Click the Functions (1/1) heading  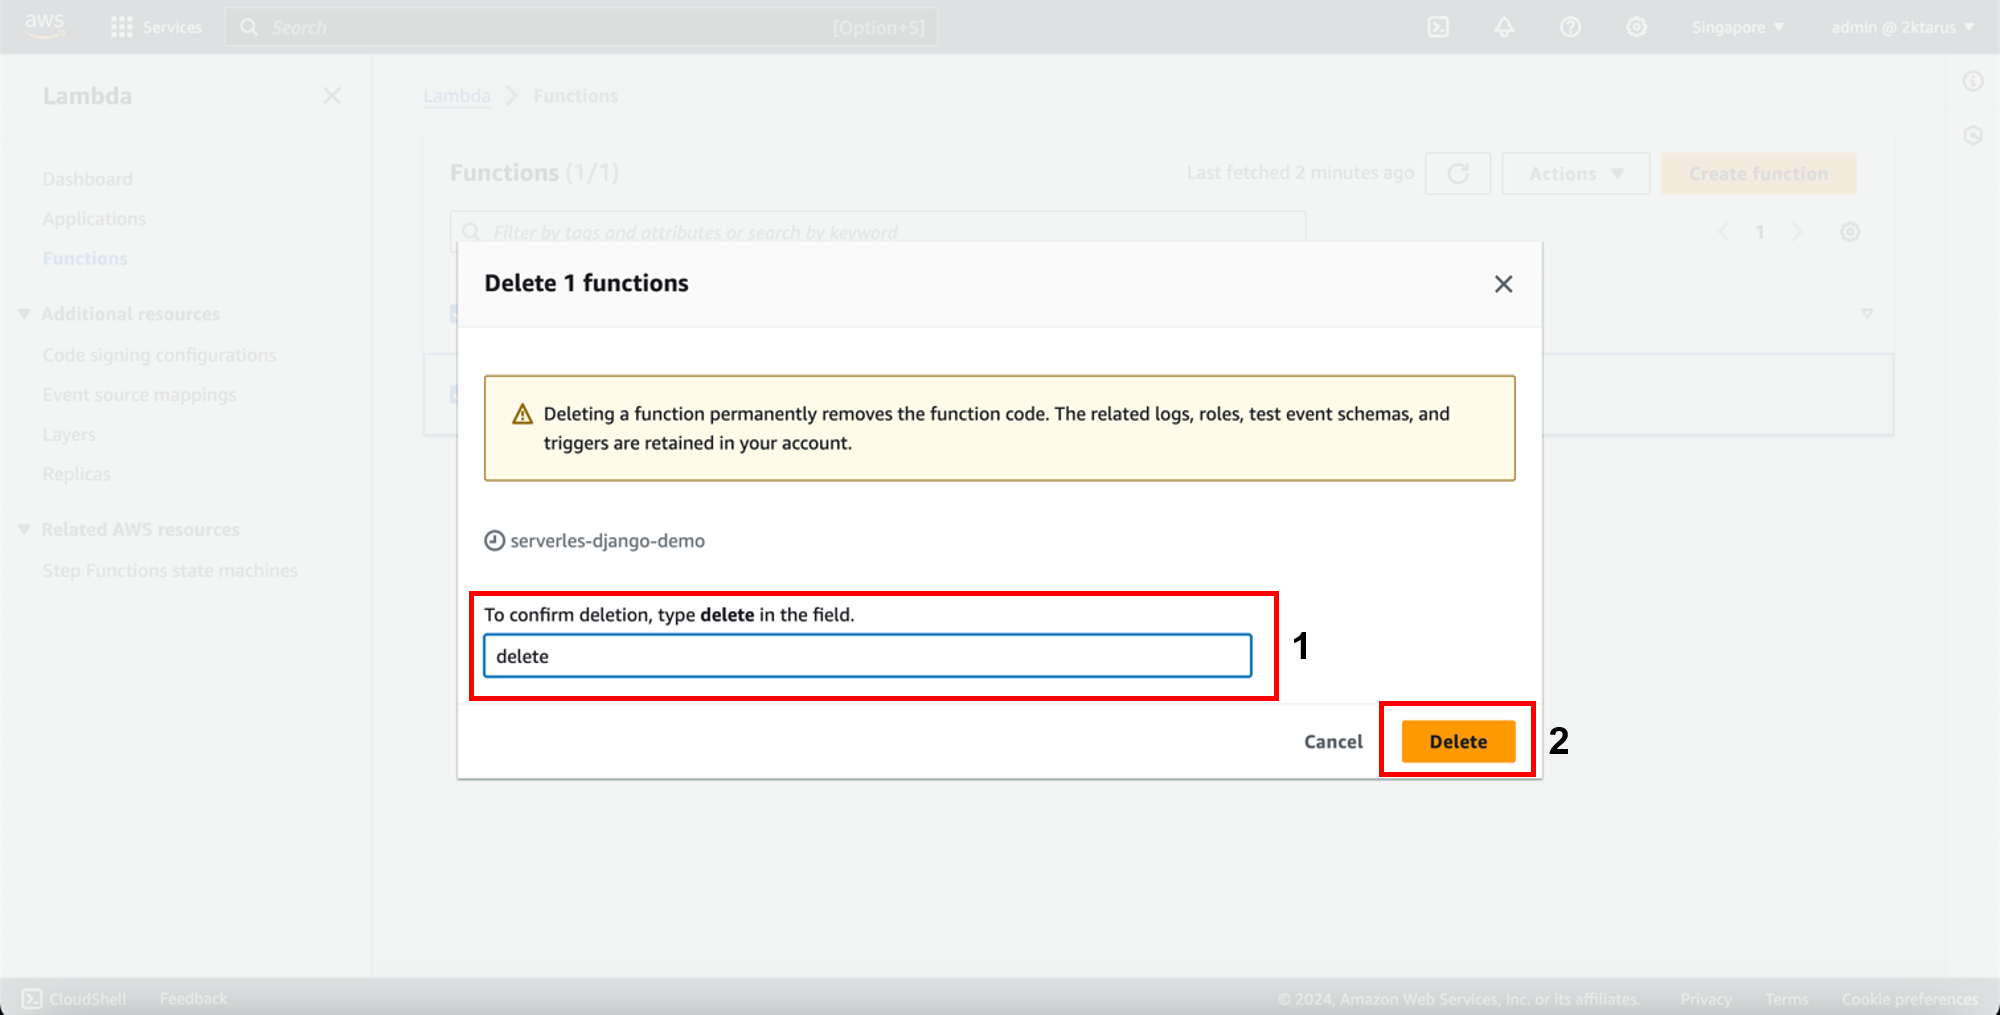(534, 173)
